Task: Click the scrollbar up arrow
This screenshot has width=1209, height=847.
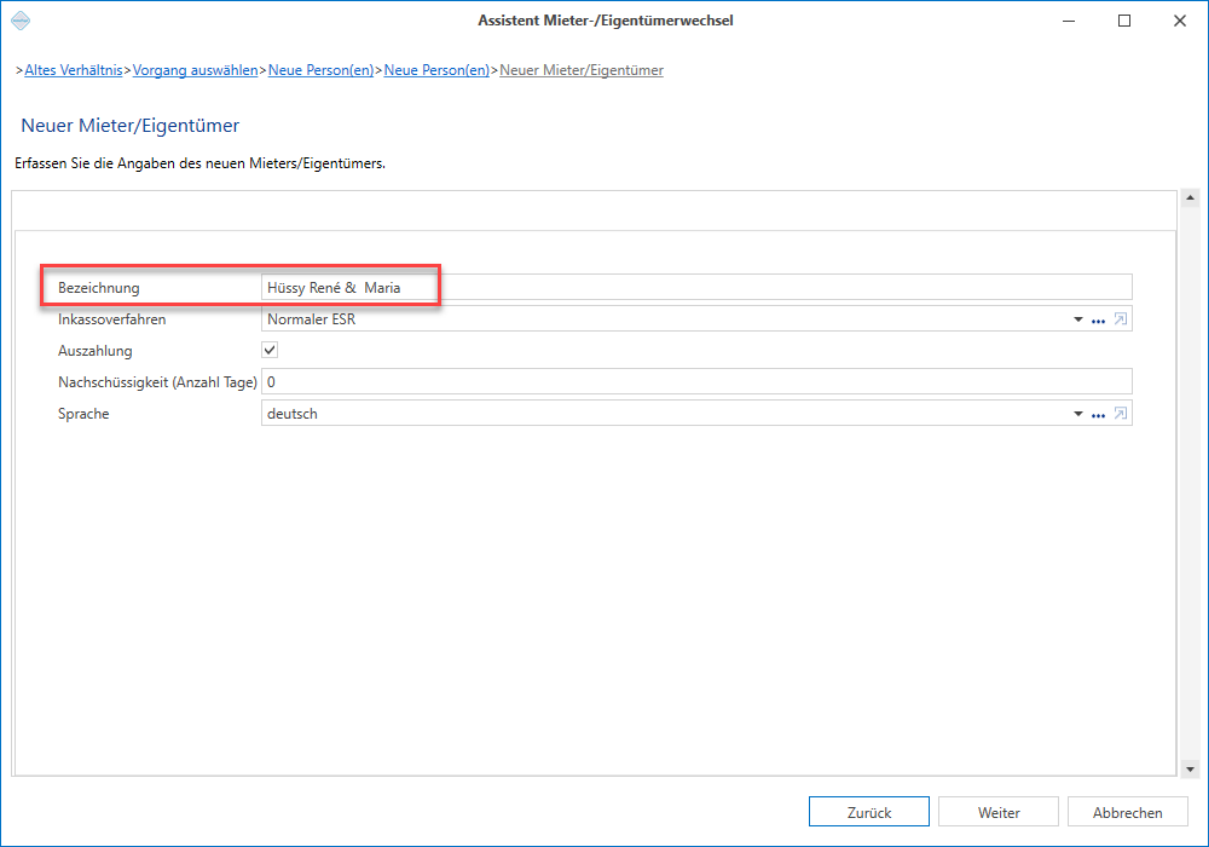Action: coord(1190,198)
